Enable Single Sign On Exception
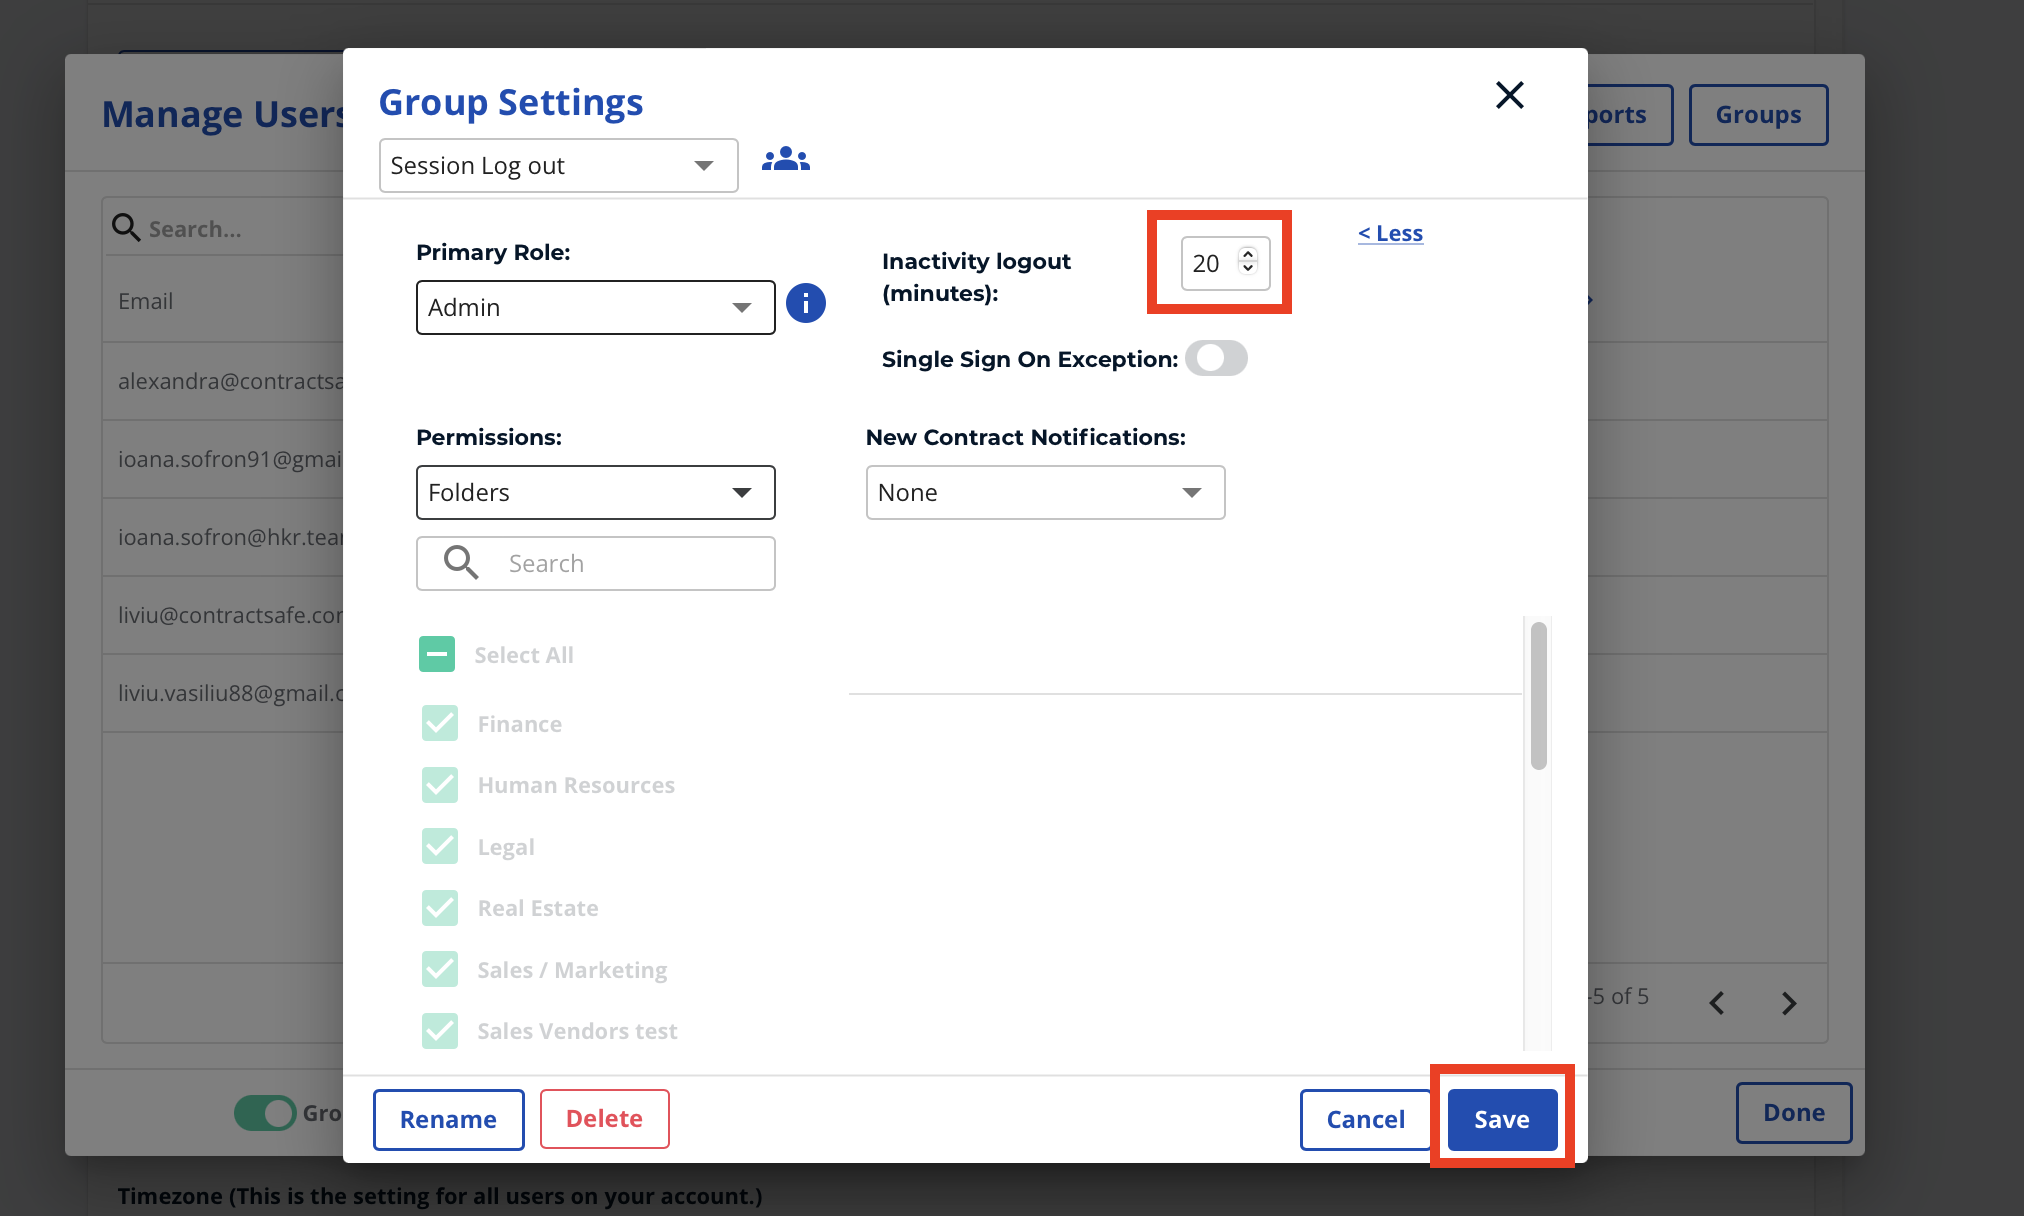Image resolution: width=2024 pixels, height=1216 pixels. [x=1216, y=358]
